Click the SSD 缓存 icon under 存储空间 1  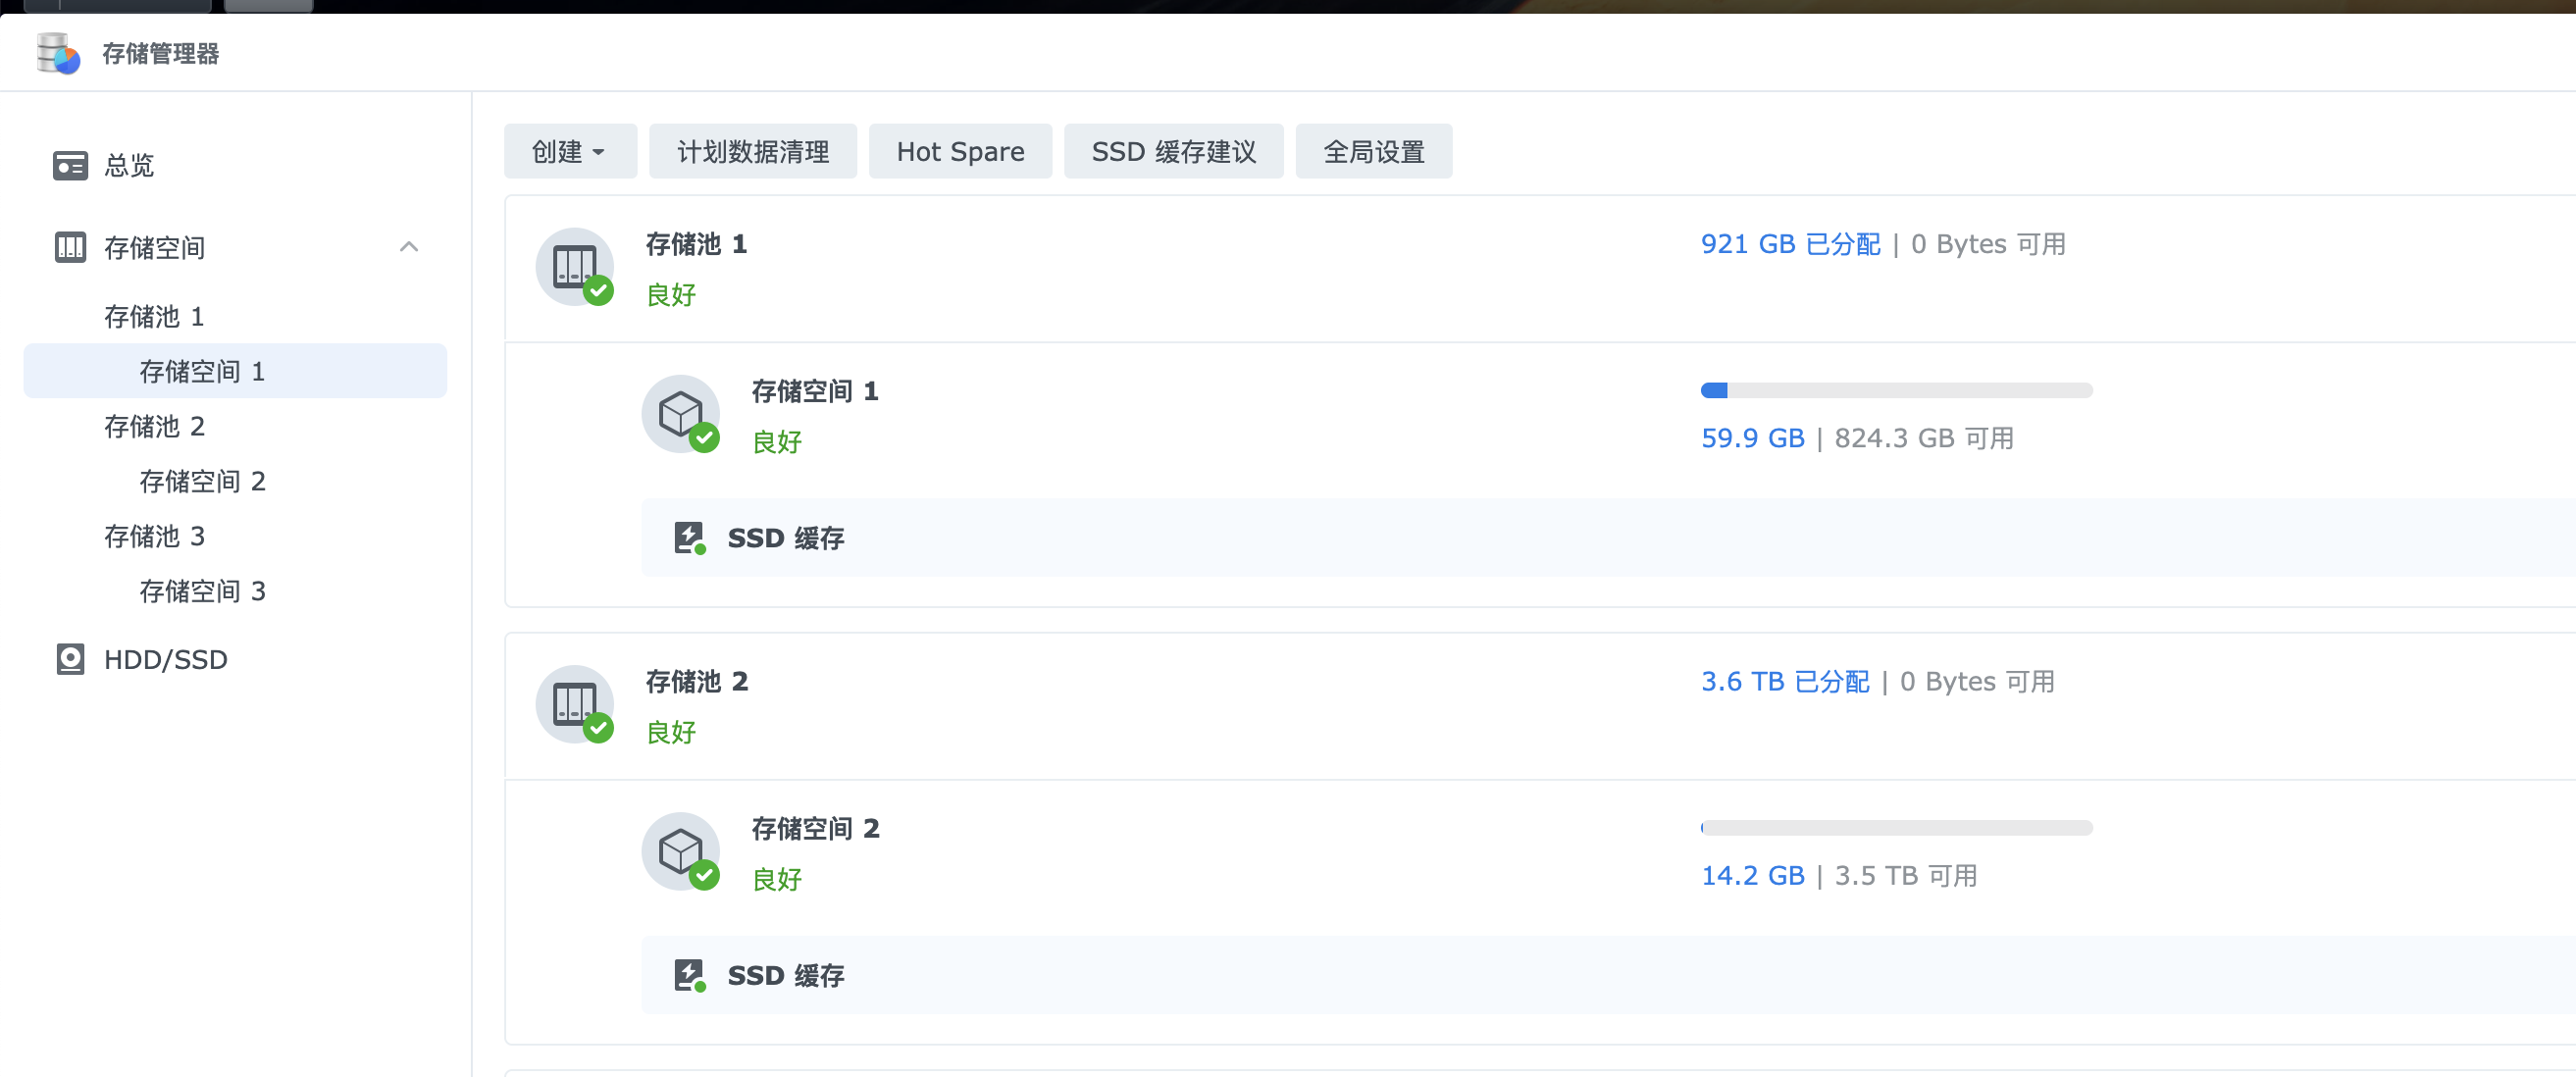tap(689, 538)
